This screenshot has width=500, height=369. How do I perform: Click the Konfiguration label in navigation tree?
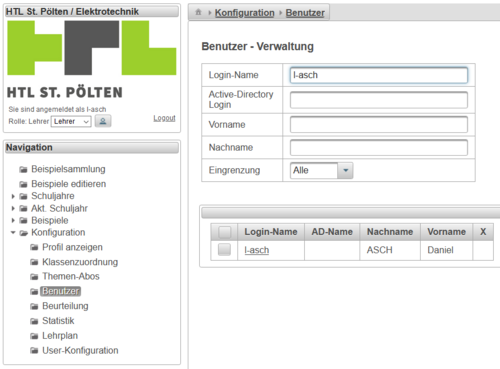tap(58, 232)
